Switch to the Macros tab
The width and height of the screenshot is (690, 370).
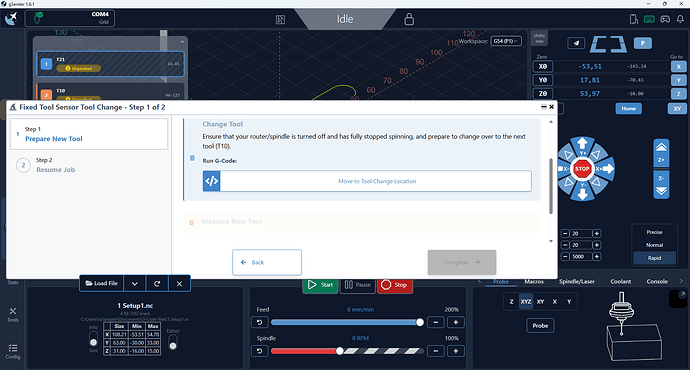[534, 282]
